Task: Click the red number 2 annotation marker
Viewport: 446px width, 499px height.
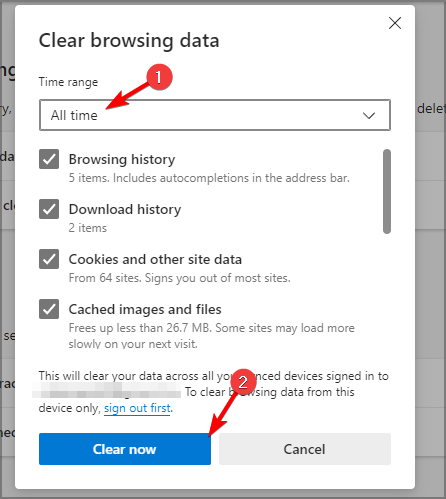Action: coord(243,382)
